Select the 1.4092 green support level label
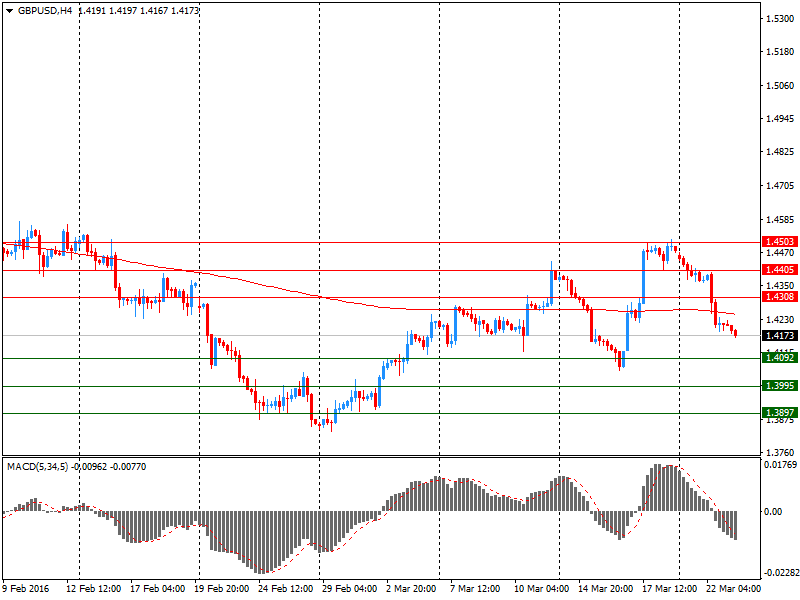This screenshot has height=600, width=800. [x=780, y=358]
